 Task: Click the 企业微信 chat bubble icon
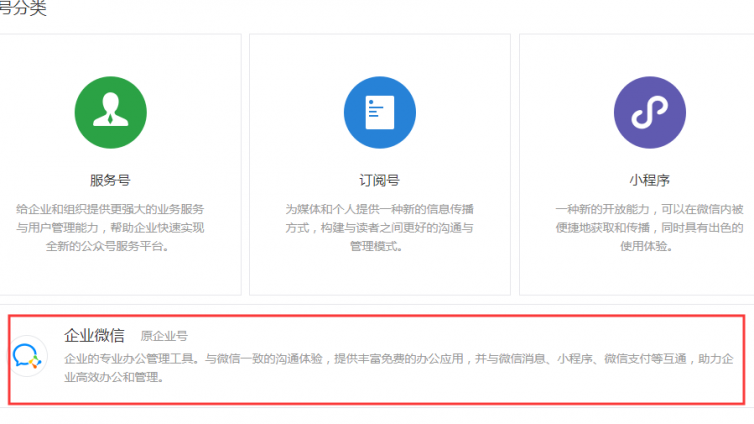click(27, 356)
